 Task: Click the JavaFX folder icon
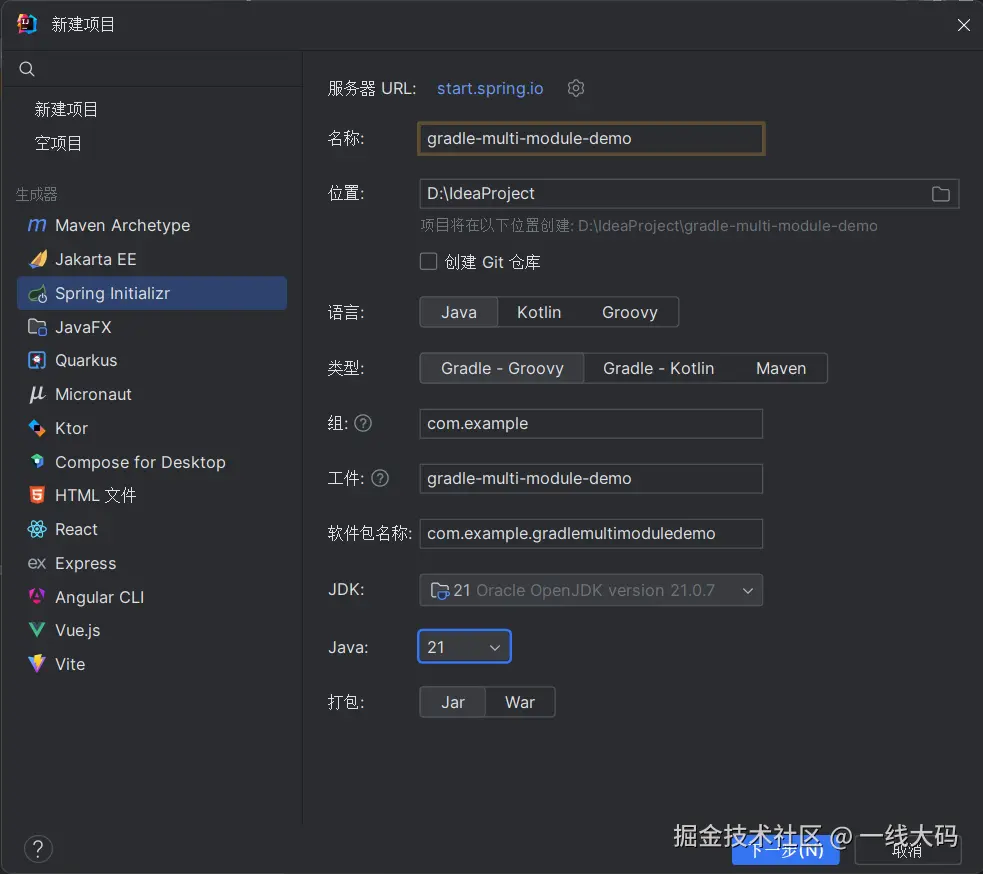[37, 327]
